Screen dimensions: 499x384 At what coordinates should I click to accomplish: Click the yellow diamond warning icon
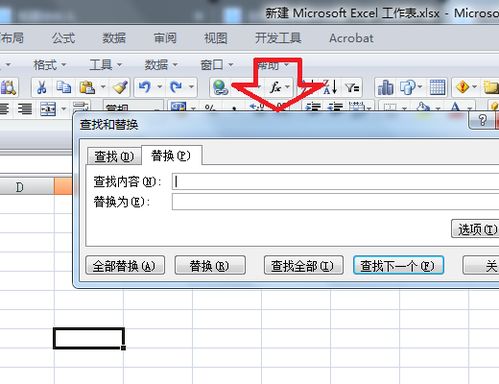click(463, 88)
